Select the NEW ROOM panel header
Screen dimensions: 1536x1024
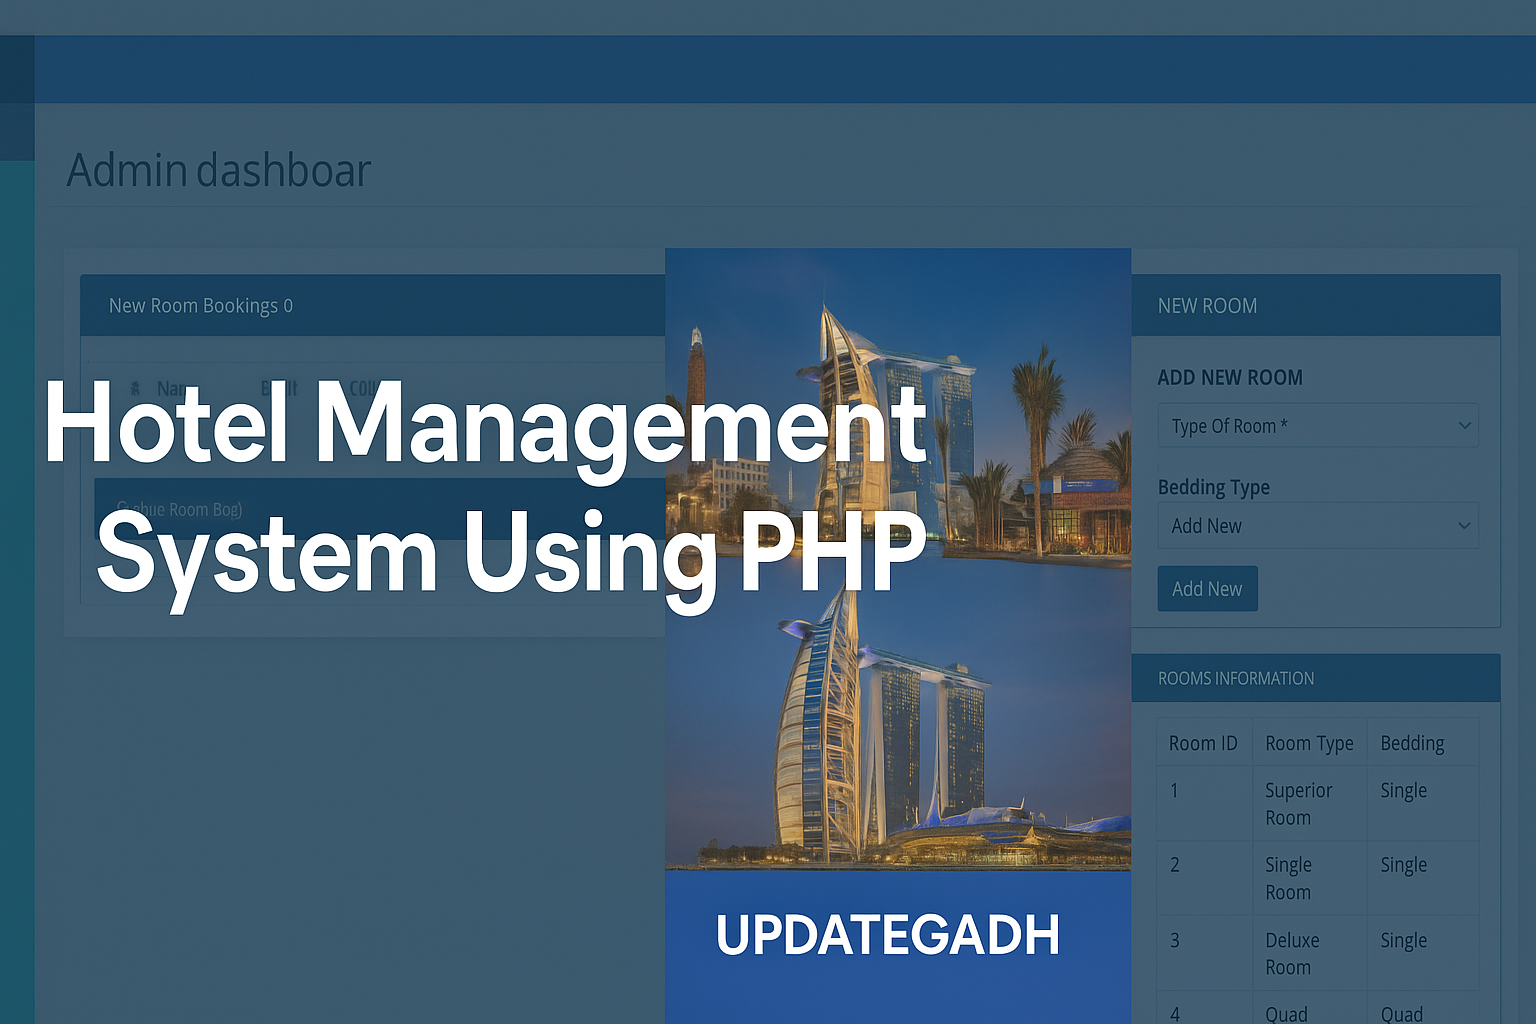(1315, 306)
